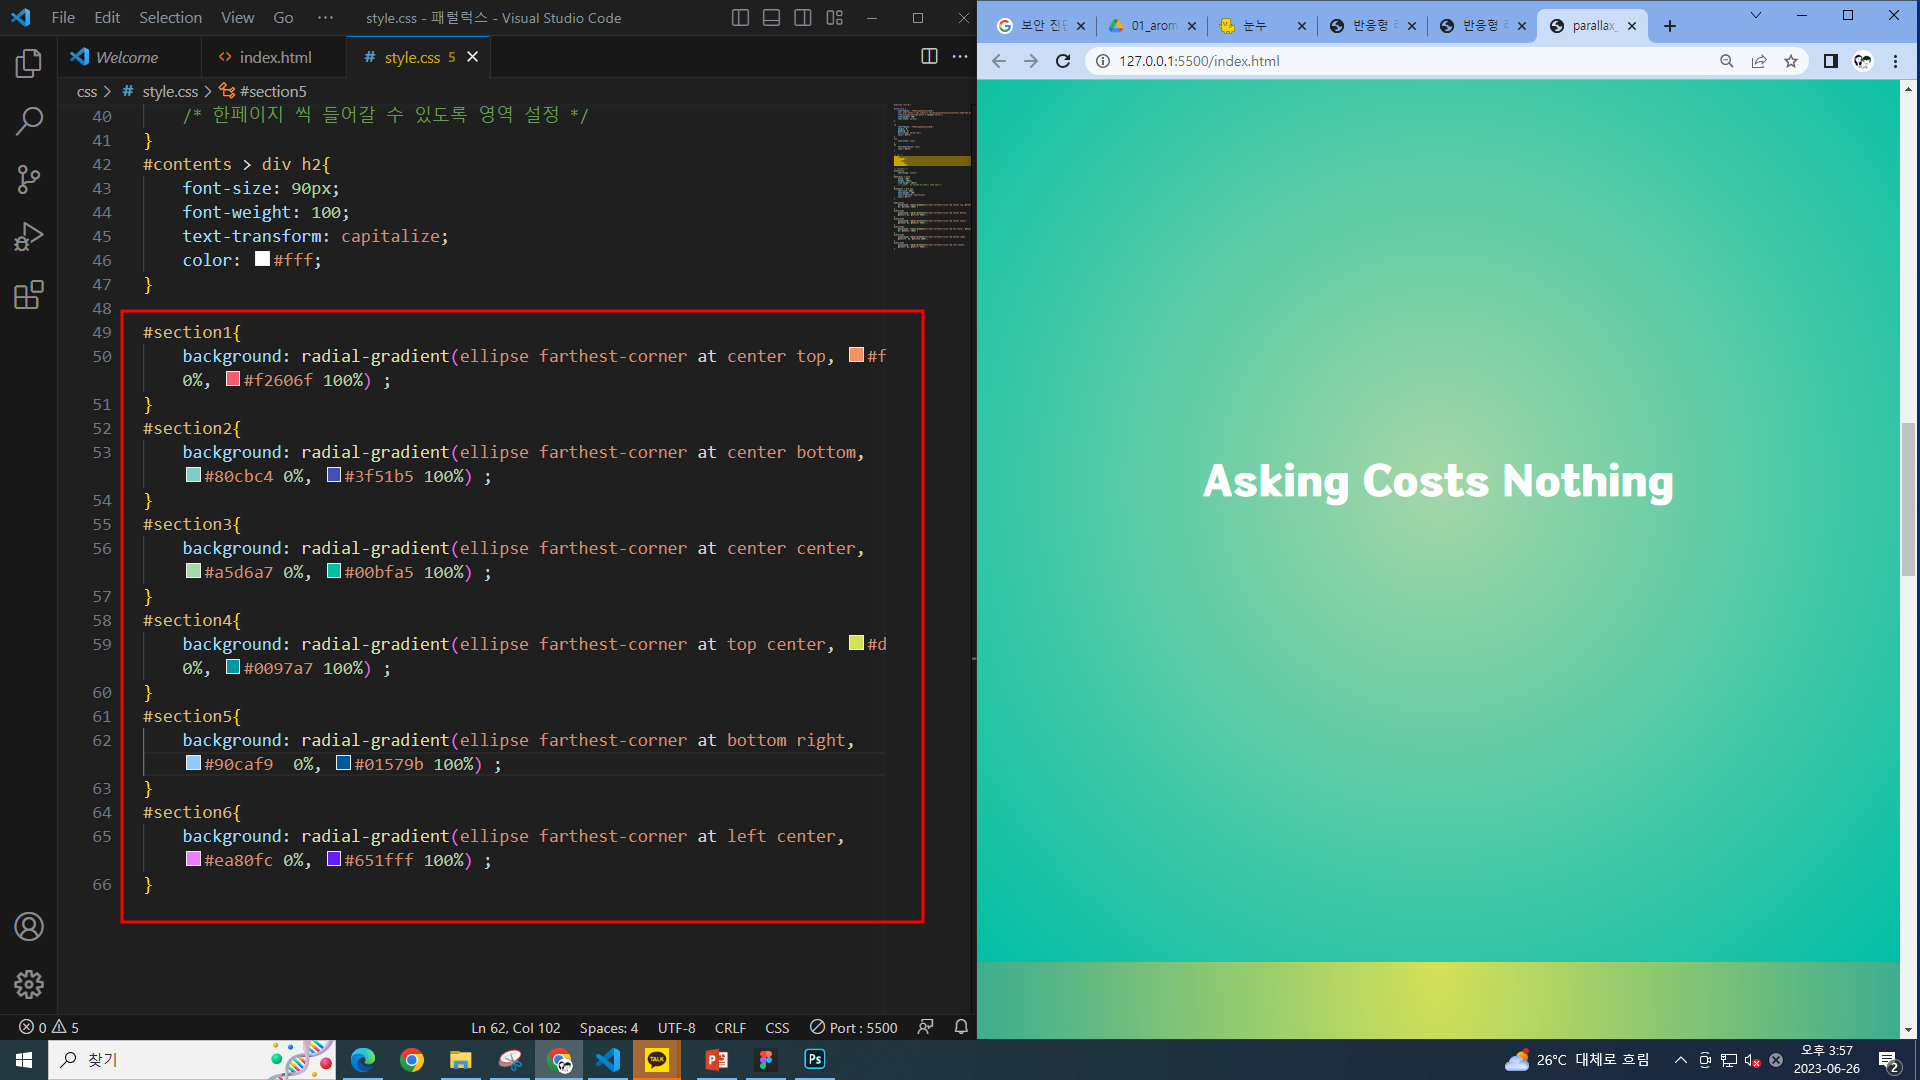
Task: Click the Accounts icon in activity bar
Action: click(29, 927)
